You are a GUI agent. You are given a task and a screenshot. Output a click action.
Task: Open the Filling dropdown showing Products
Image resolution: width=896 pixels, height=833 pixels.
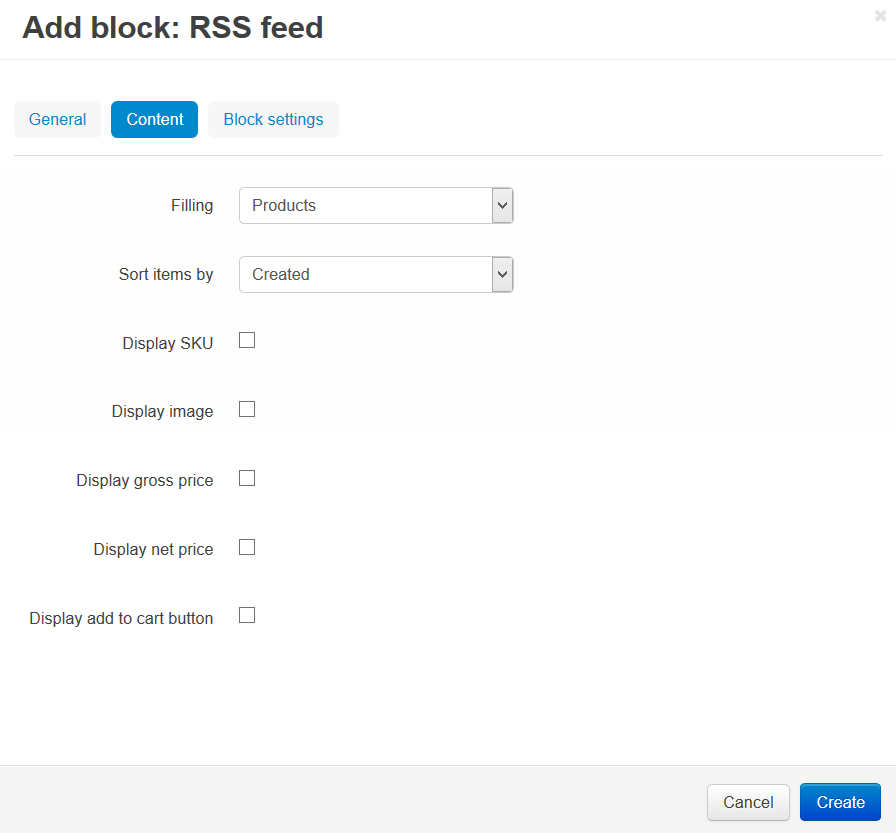tap(376, 205)
